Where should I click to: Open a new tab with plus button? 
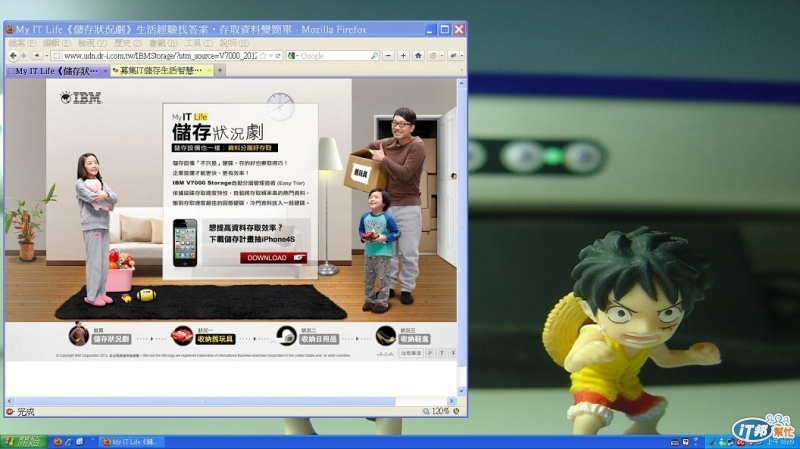[x=220, y=70]
